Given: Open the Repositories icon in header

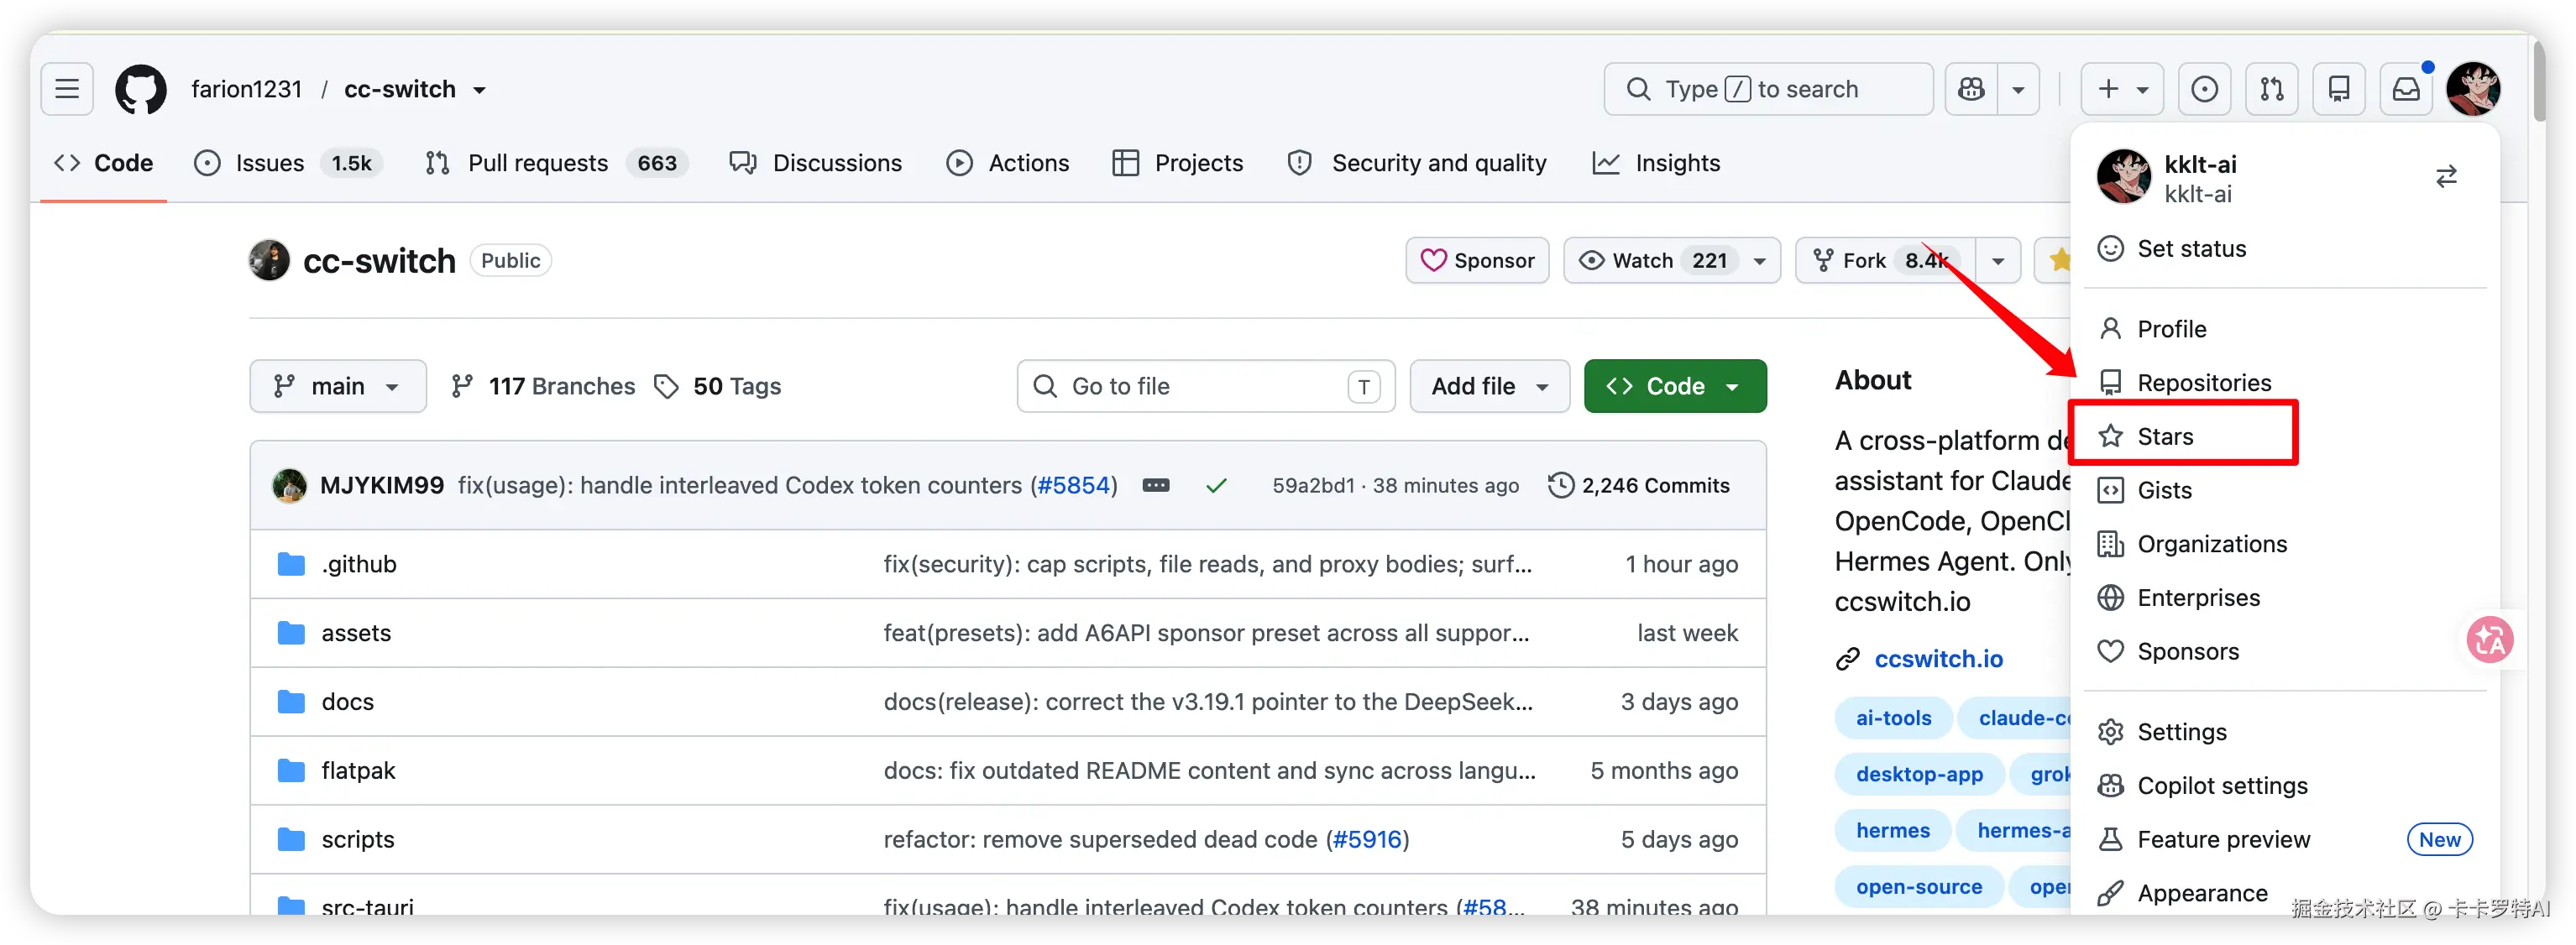Looking at the screenshot, I should (x=2339, y=89).
